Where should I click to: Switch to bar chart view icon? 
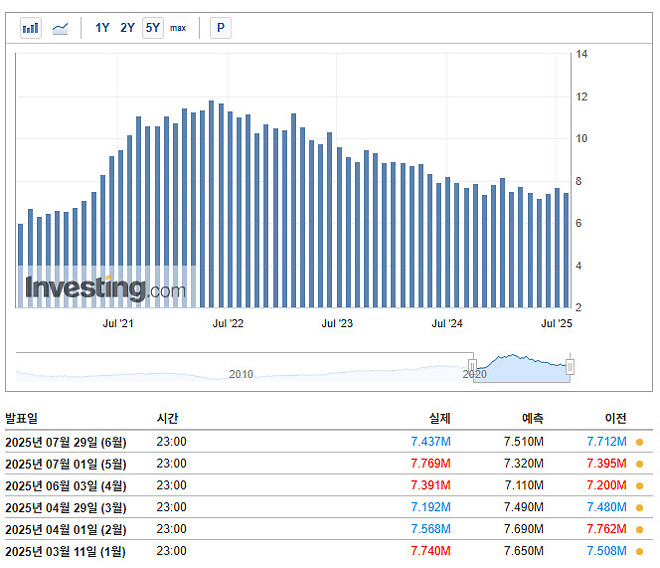click(x=31, y=28)
